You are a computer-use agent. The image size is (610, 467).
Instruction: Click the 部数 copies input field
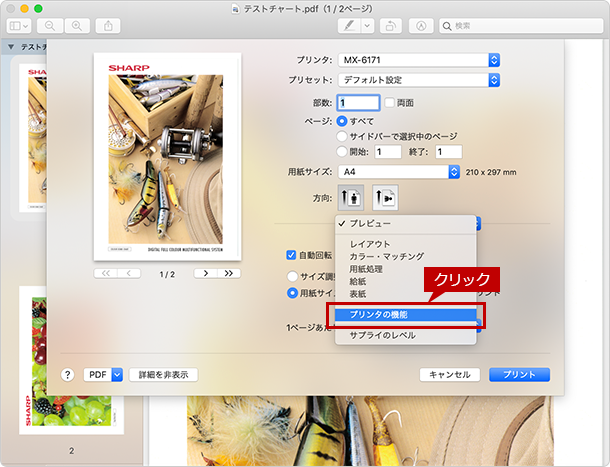coord(358,103)
